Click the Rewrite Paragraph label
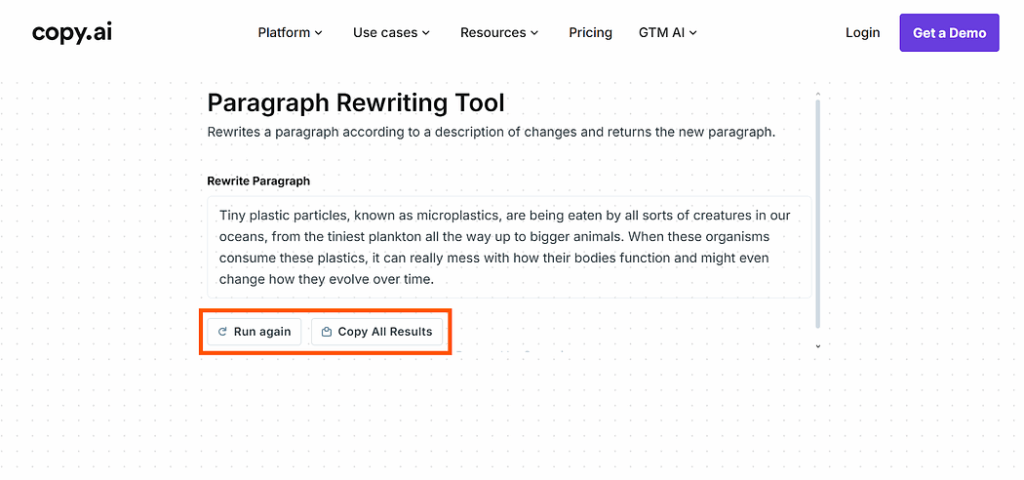The height and width of the screenshot is (480, 1024). (x=259, y=181)
